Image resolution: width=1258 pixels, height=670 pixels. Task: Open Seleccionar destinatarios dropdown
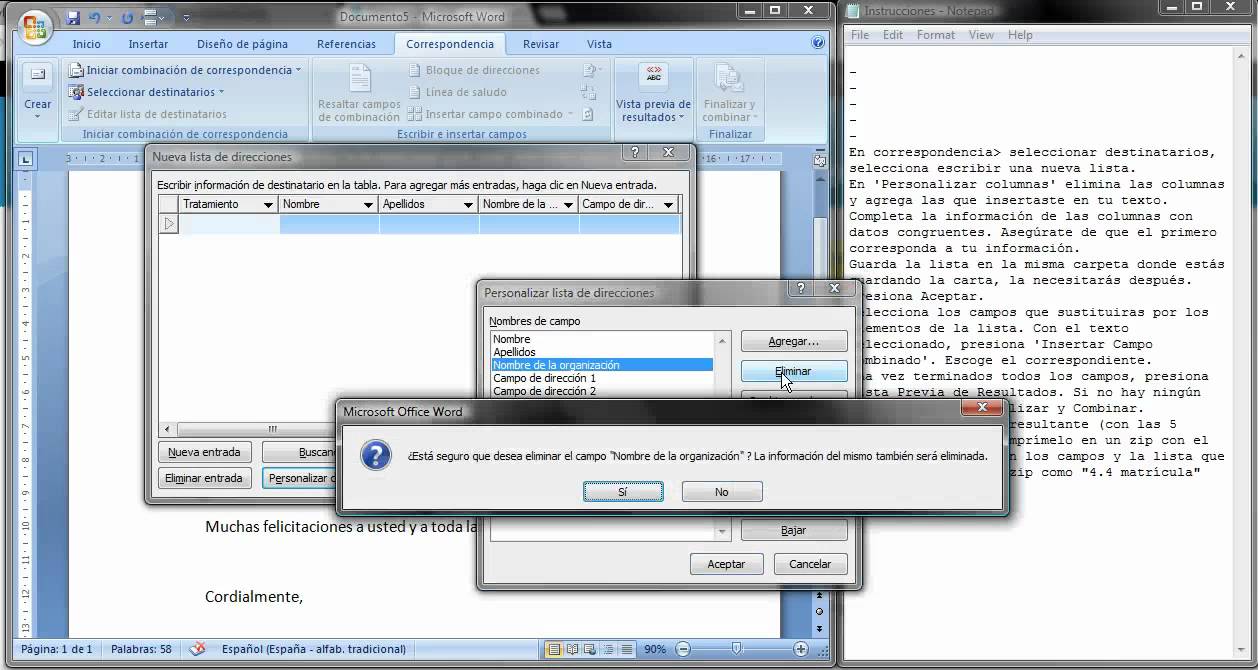click(x=146, y=92)
